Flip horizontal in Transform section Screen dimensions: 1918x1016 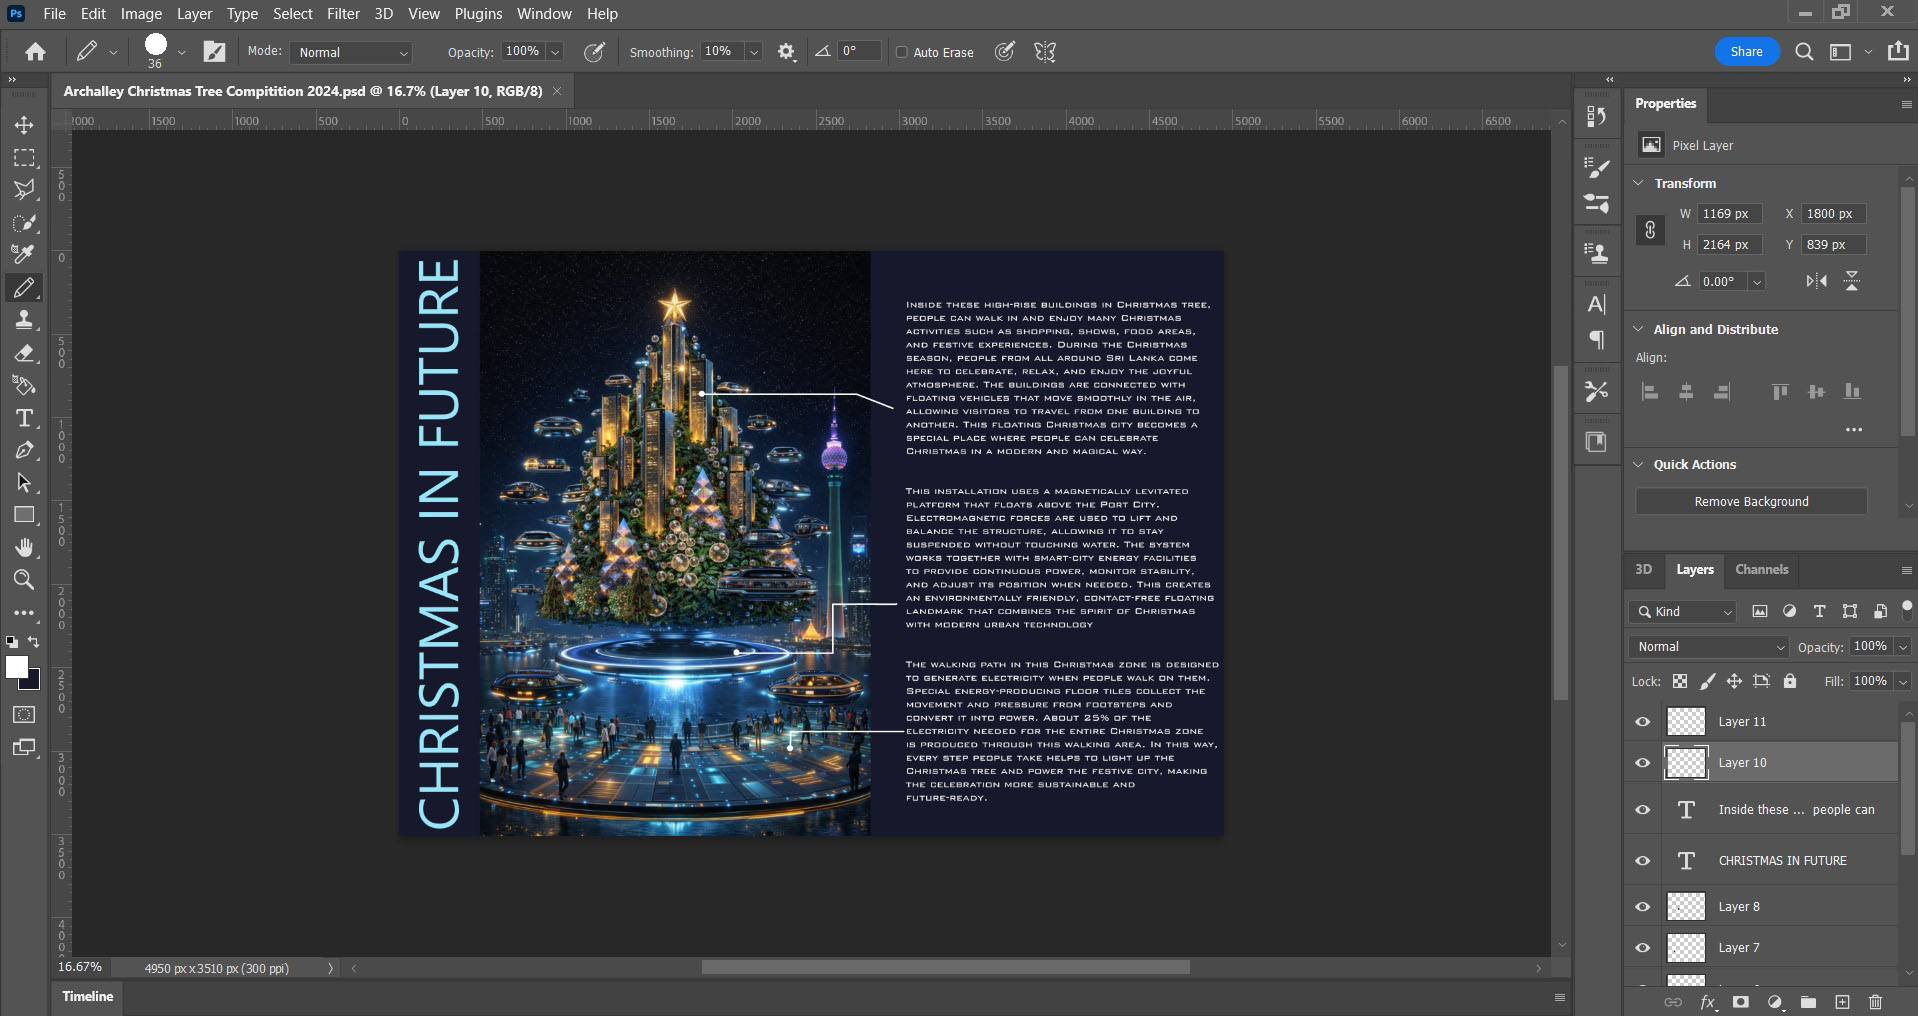click(x=1816, y=282)
